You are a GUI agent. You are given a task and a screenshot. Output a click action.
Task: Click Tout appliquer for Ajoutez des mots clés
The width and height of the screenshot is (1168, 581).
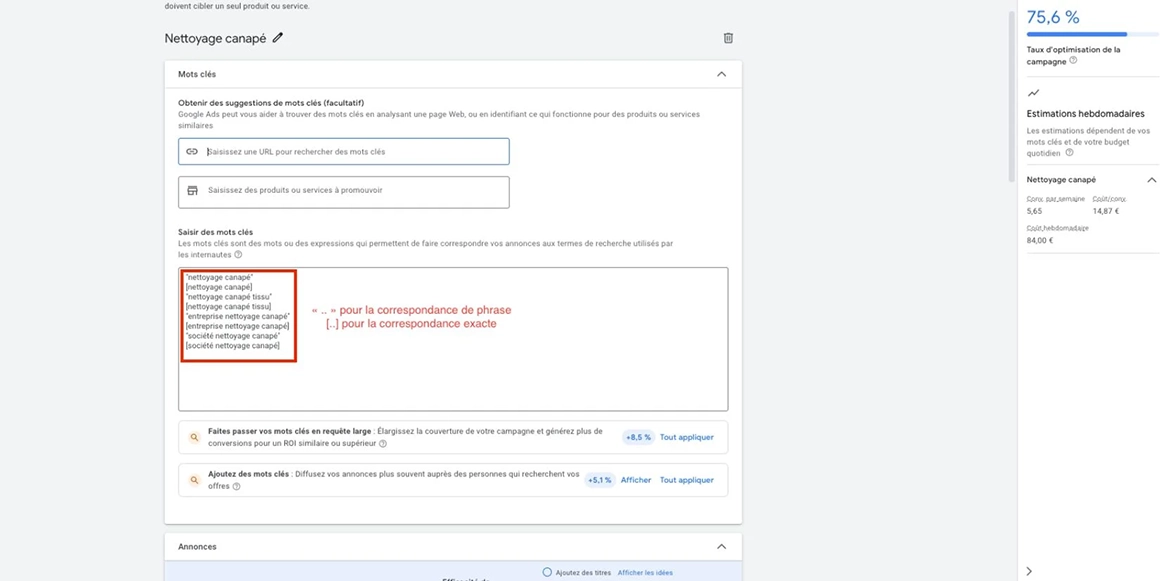click(x=686, y=480)
